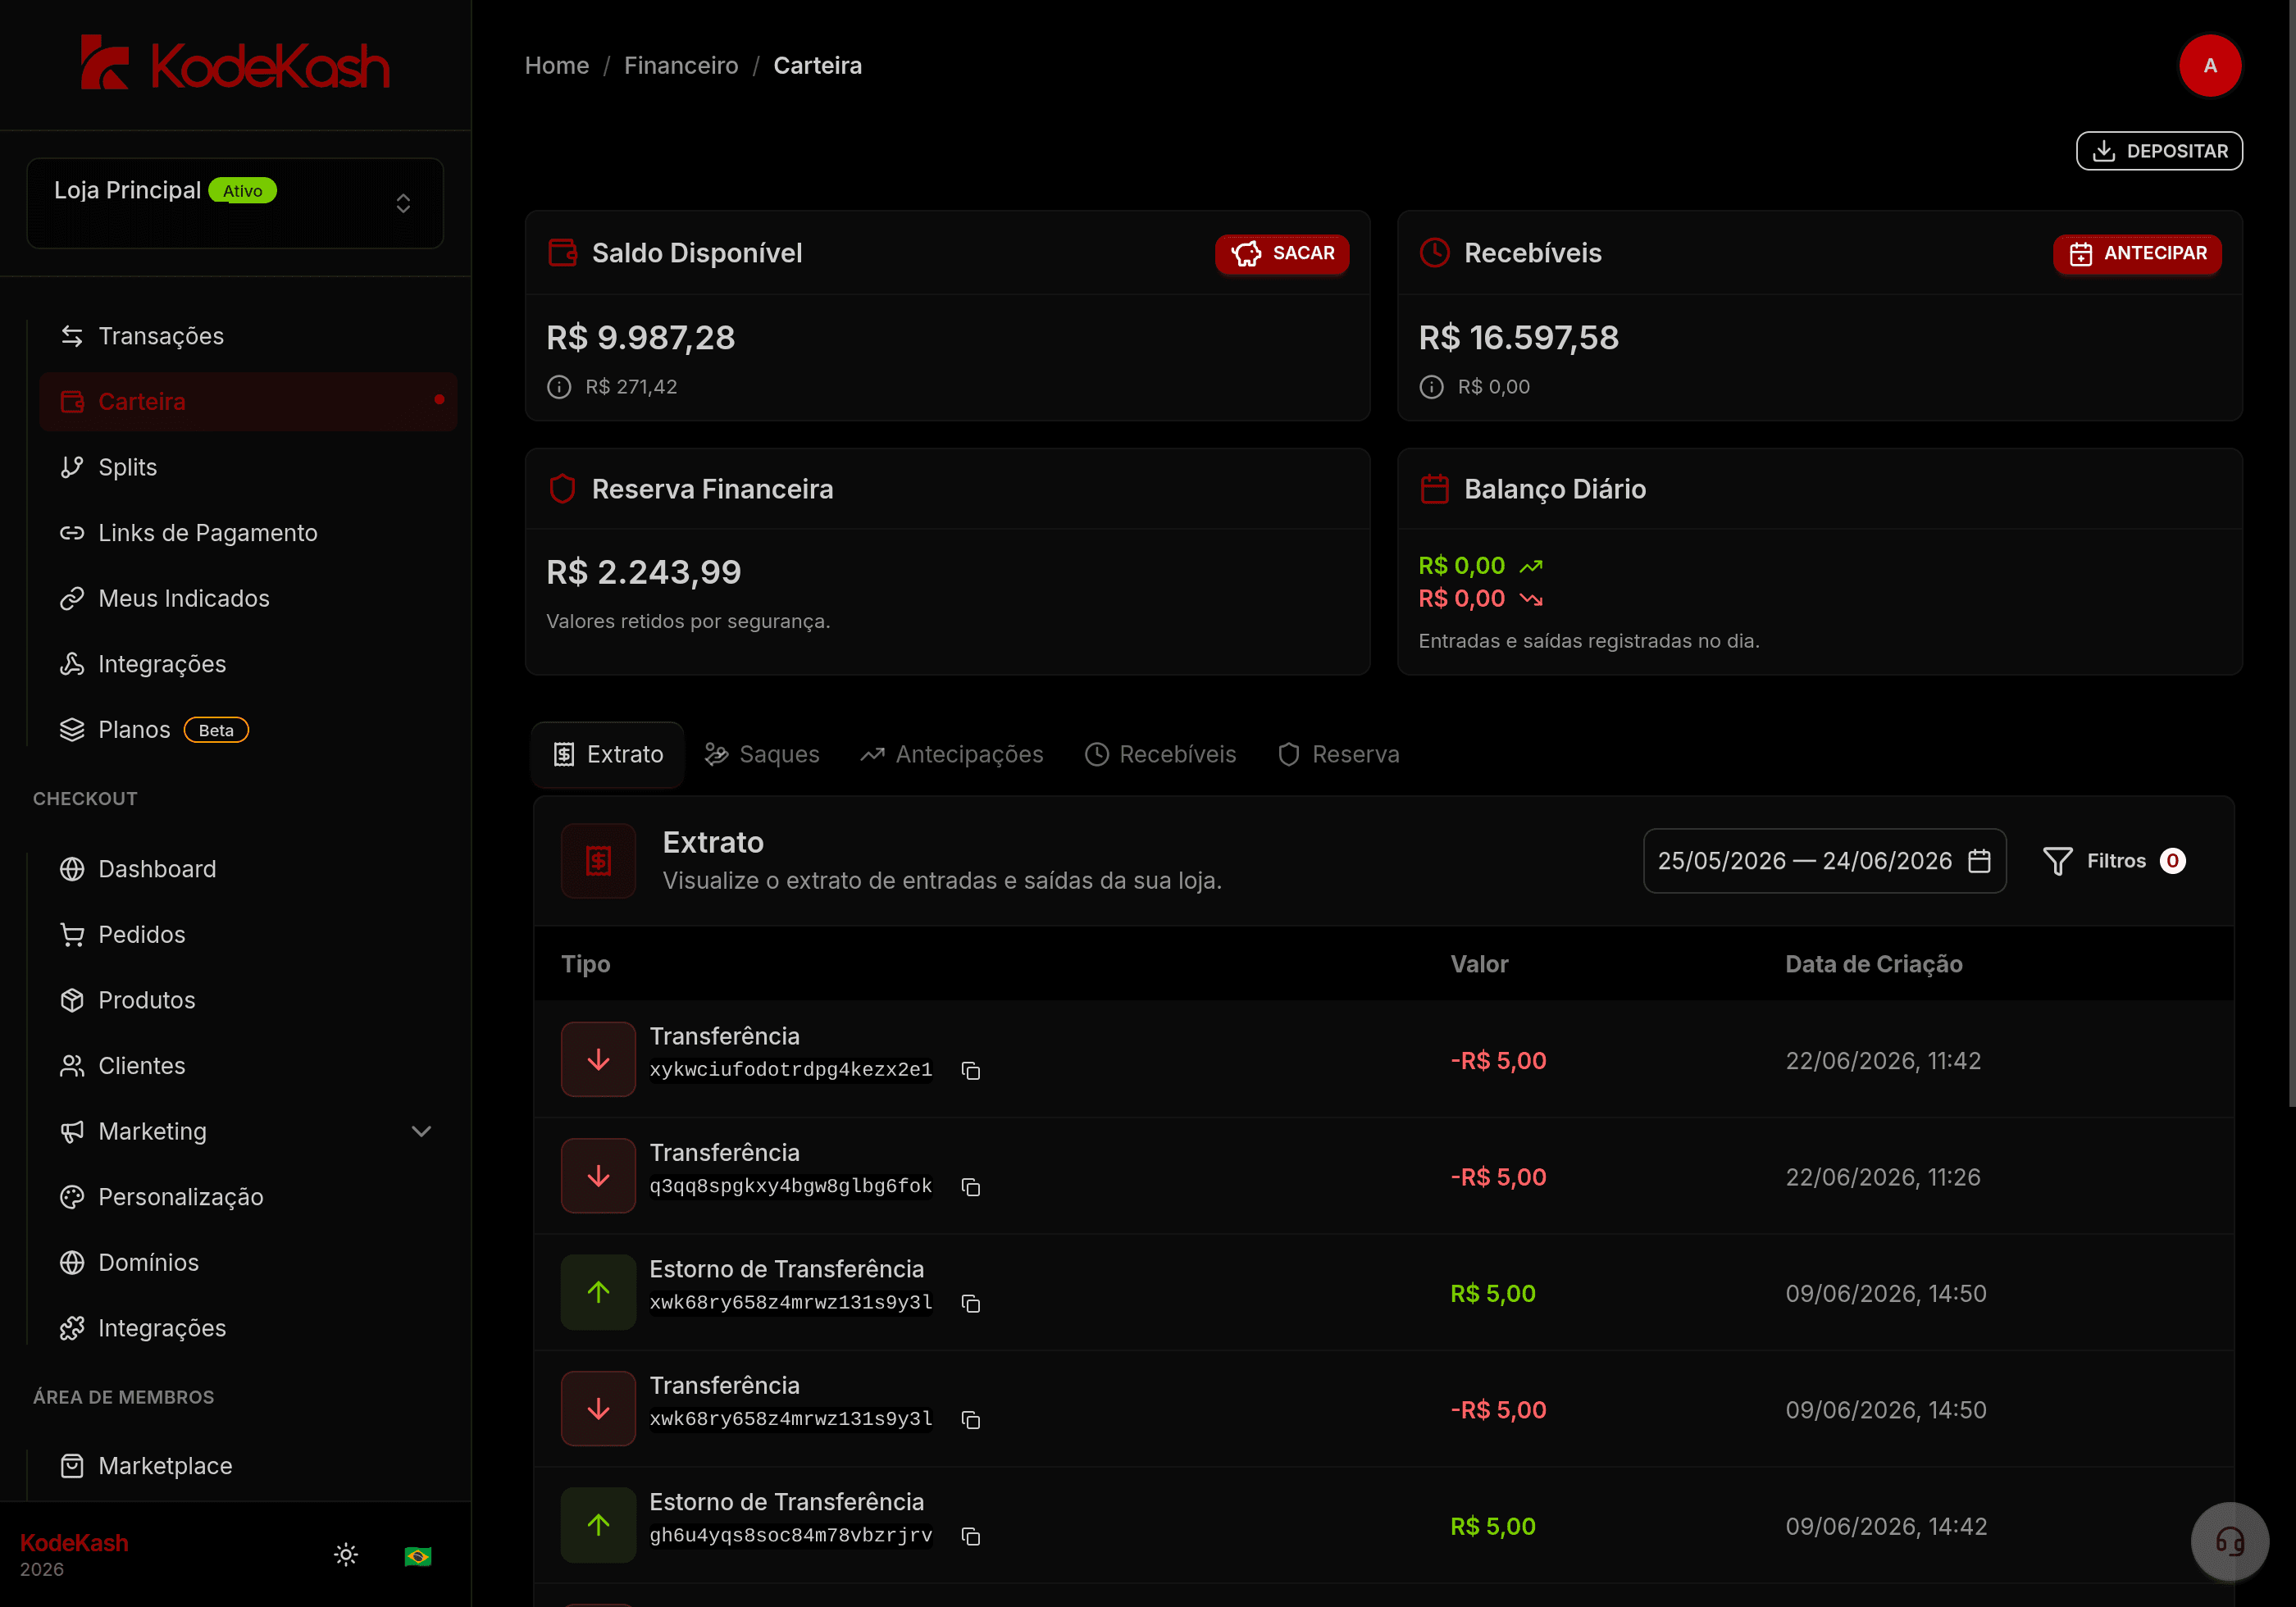Click the up-arrow icon of Estorno 14:42
2296x1607 pixels.
tap(598, 1524)
